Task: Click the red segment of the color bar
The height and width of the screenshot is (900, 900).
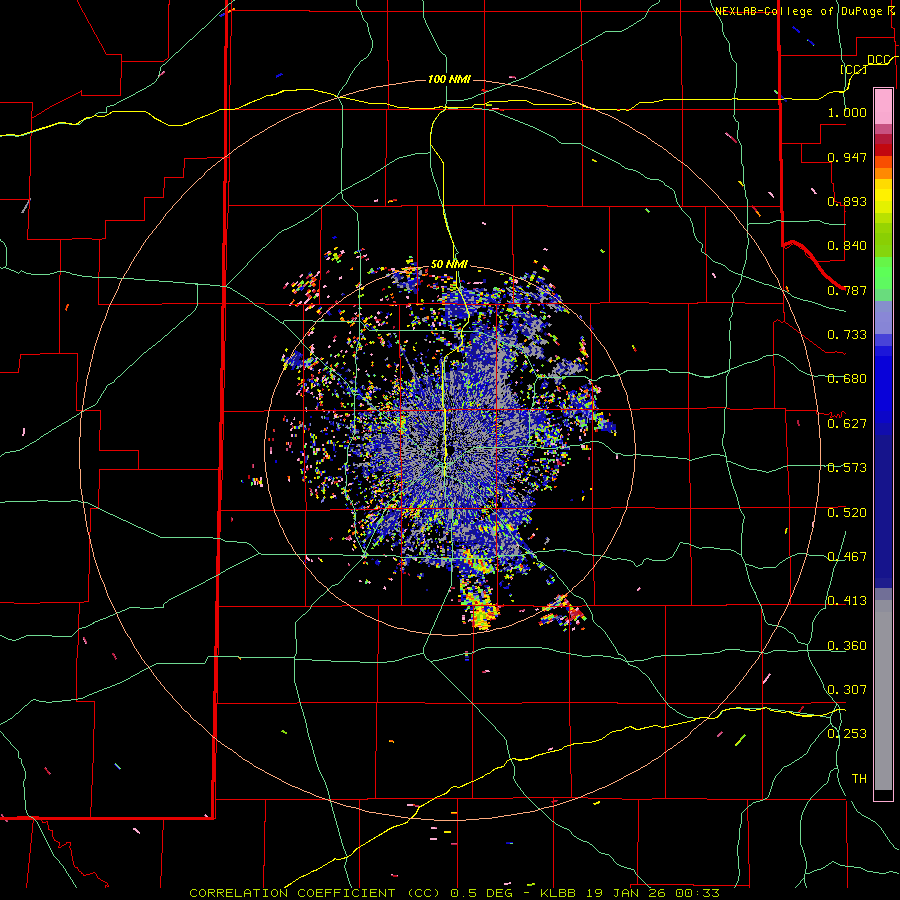Action: (883, 149)
